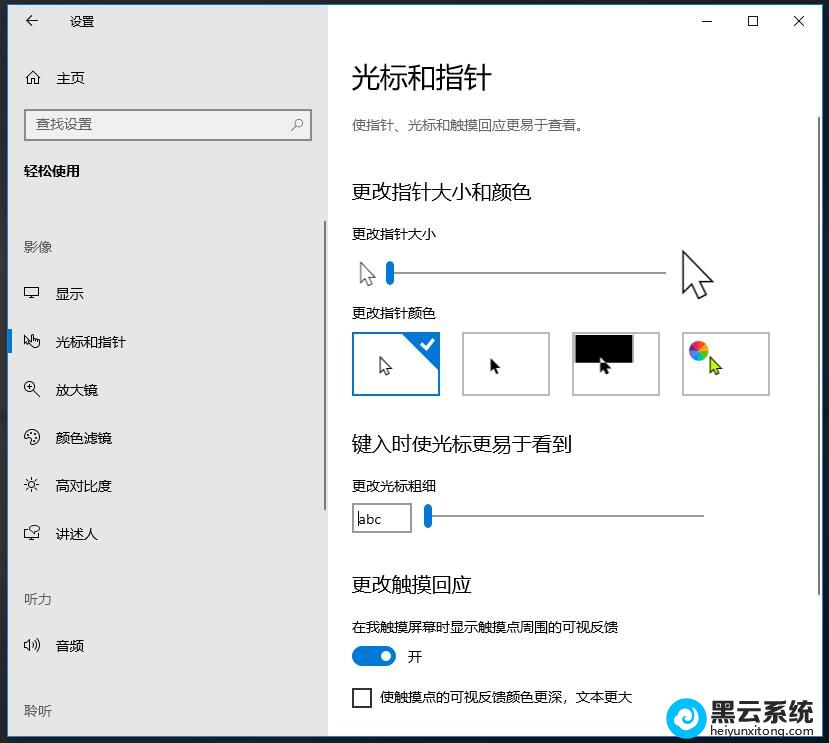Open 音频 (Audio) settings

point(32,645)
